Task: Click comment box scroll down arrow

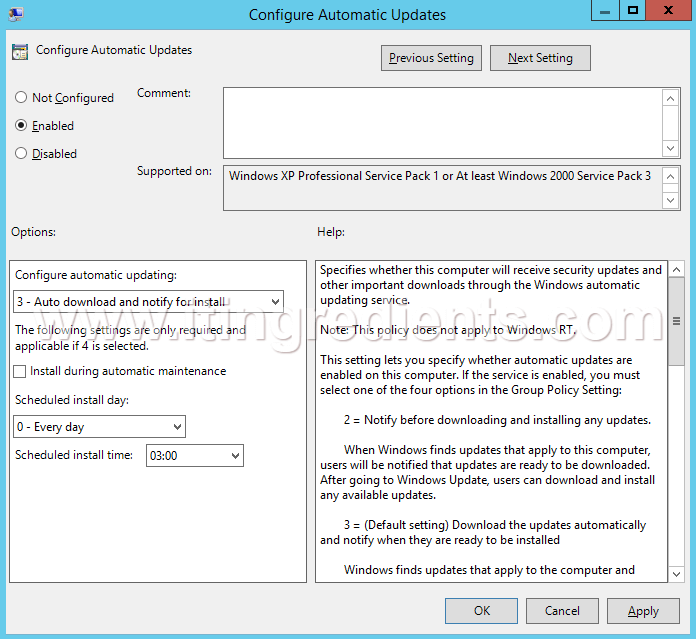Action: [x=671, y=148]
